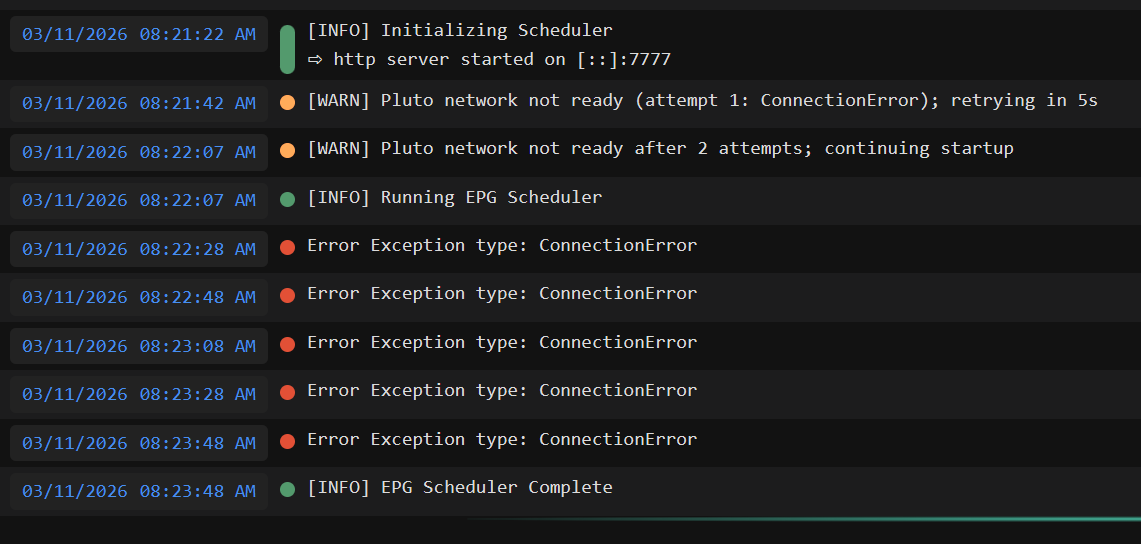
Task: Click the 08:23:28 AM timestamp badge
Action: [x=139, y=394]
